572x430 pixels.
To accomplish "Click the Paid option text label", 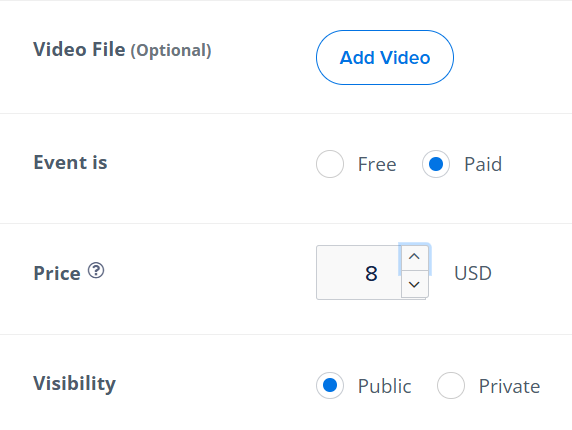I will [x=483, y=164].
